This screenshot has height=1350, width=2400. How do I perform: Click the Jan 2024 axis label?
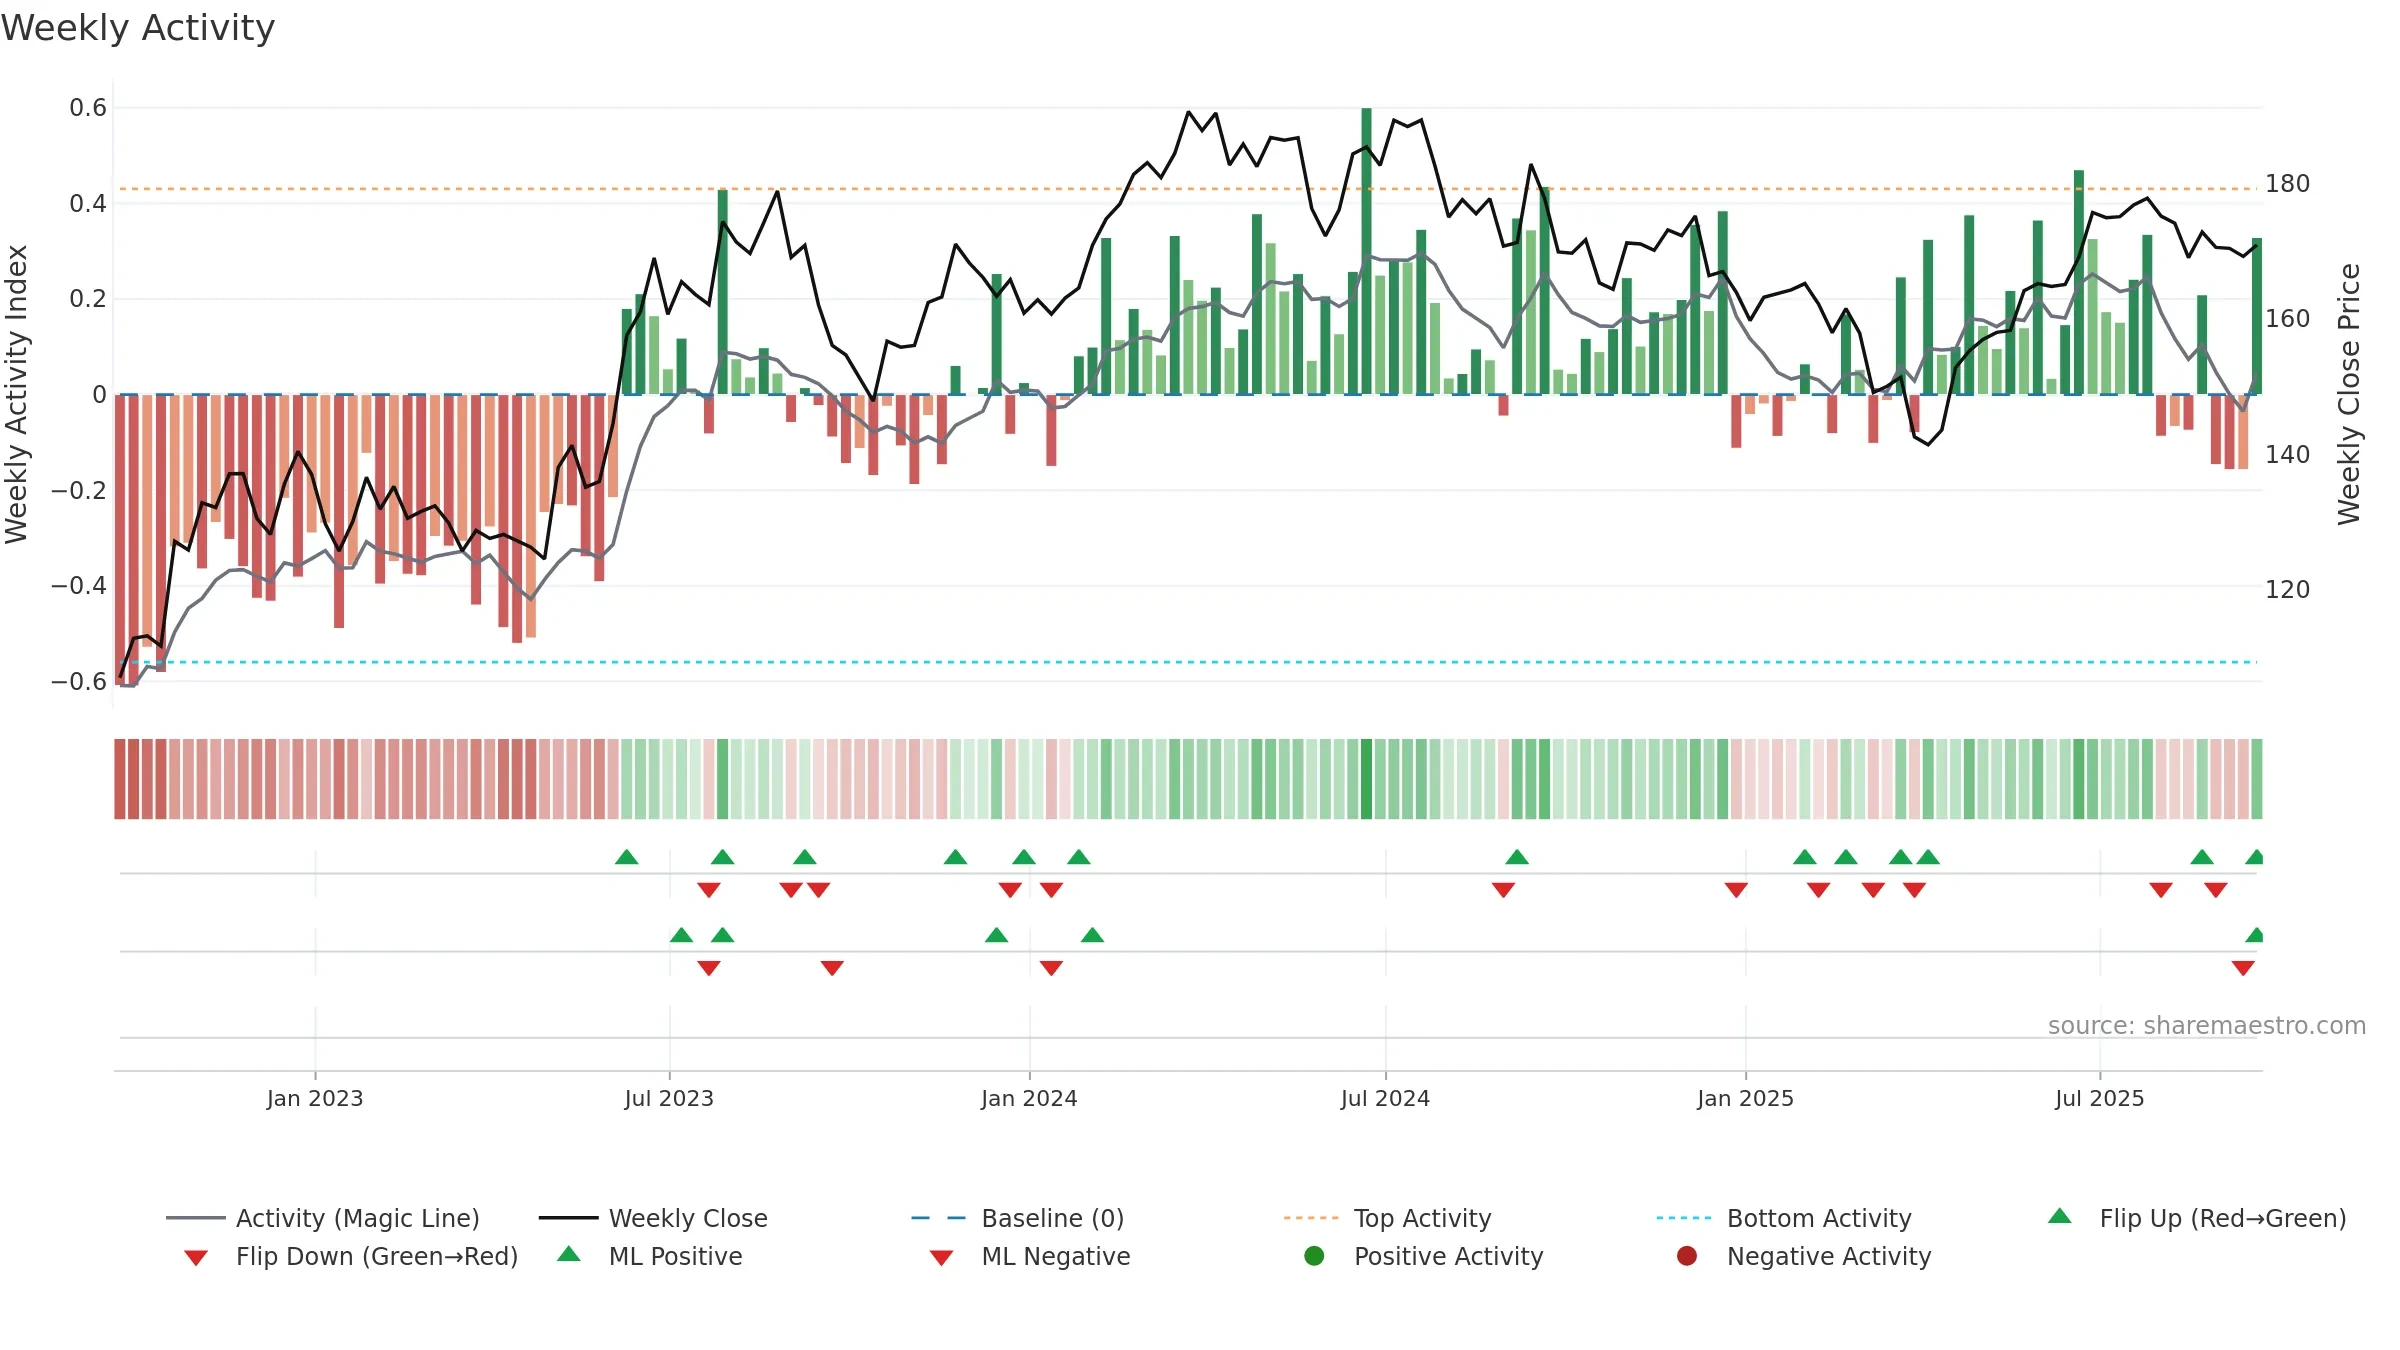click(x=1029, y=1098)
